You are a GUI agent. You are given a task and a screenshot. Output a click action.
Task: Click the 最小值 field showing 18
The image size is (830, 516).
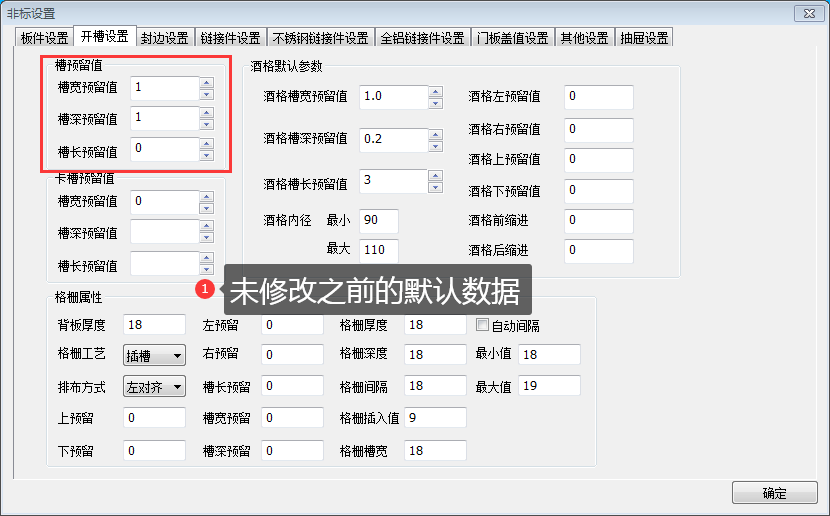coord(549,354)
